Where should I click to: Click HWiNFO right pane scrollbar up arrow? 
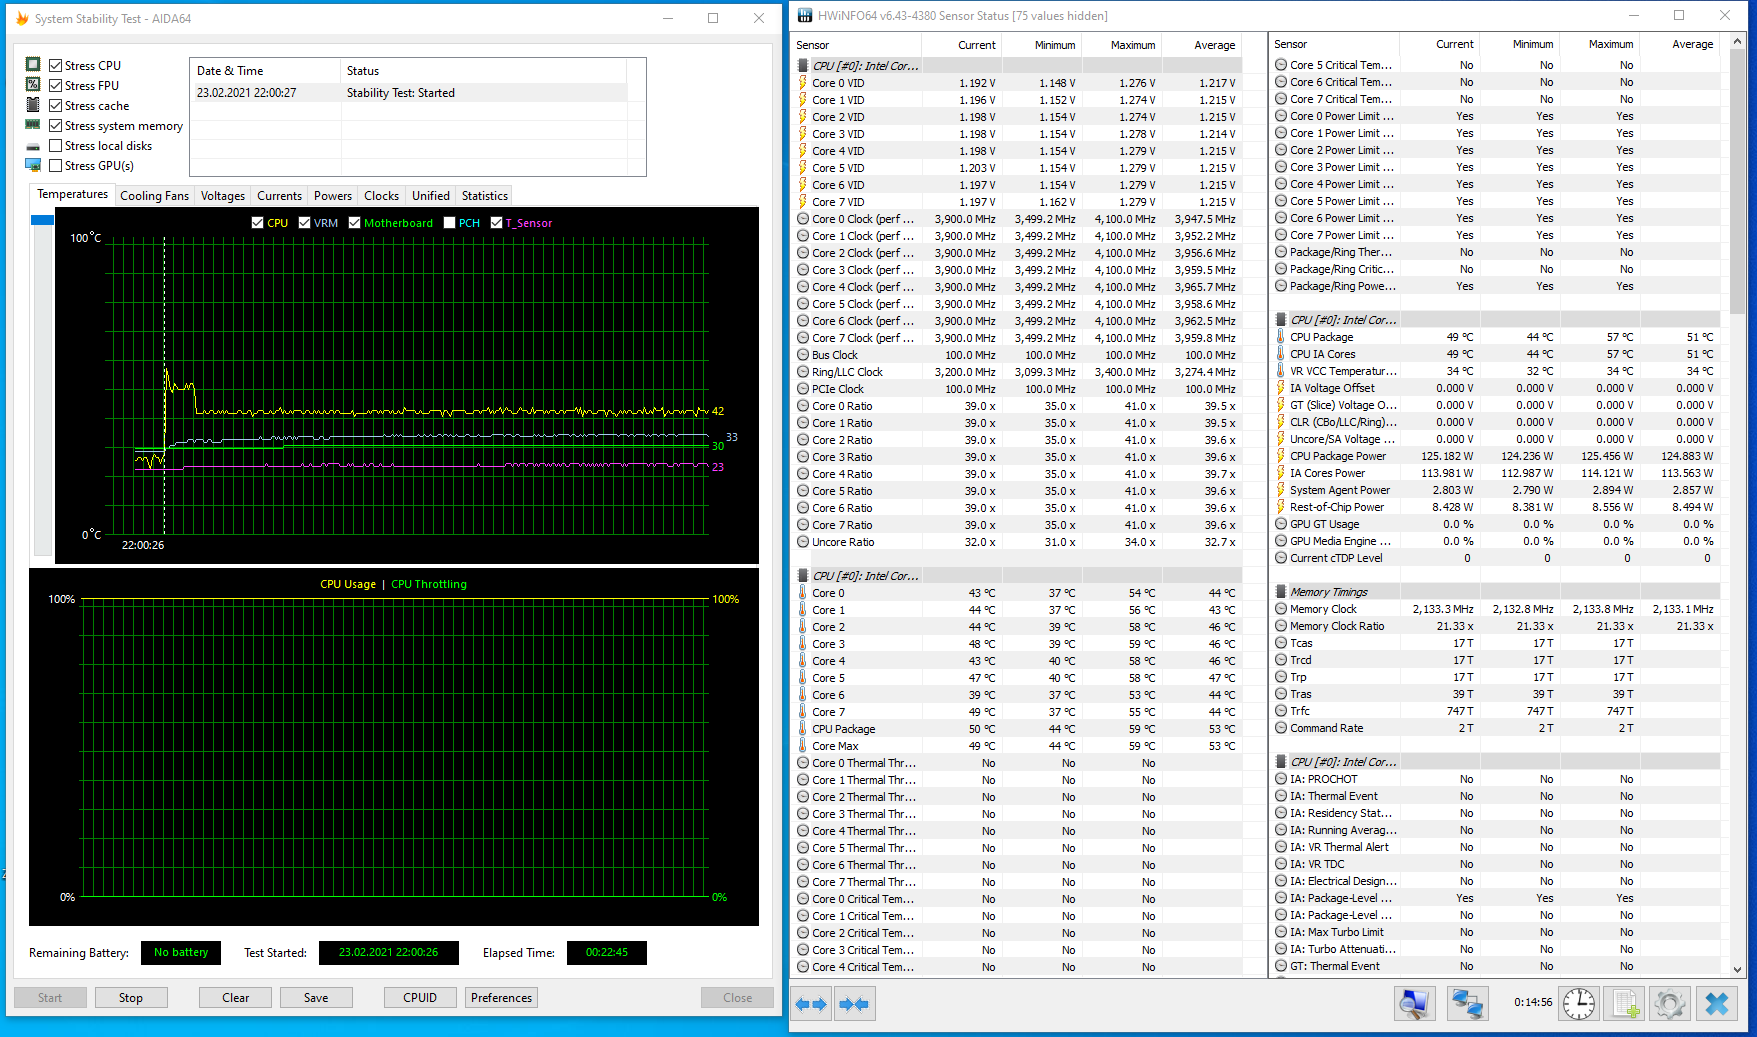1737,42
